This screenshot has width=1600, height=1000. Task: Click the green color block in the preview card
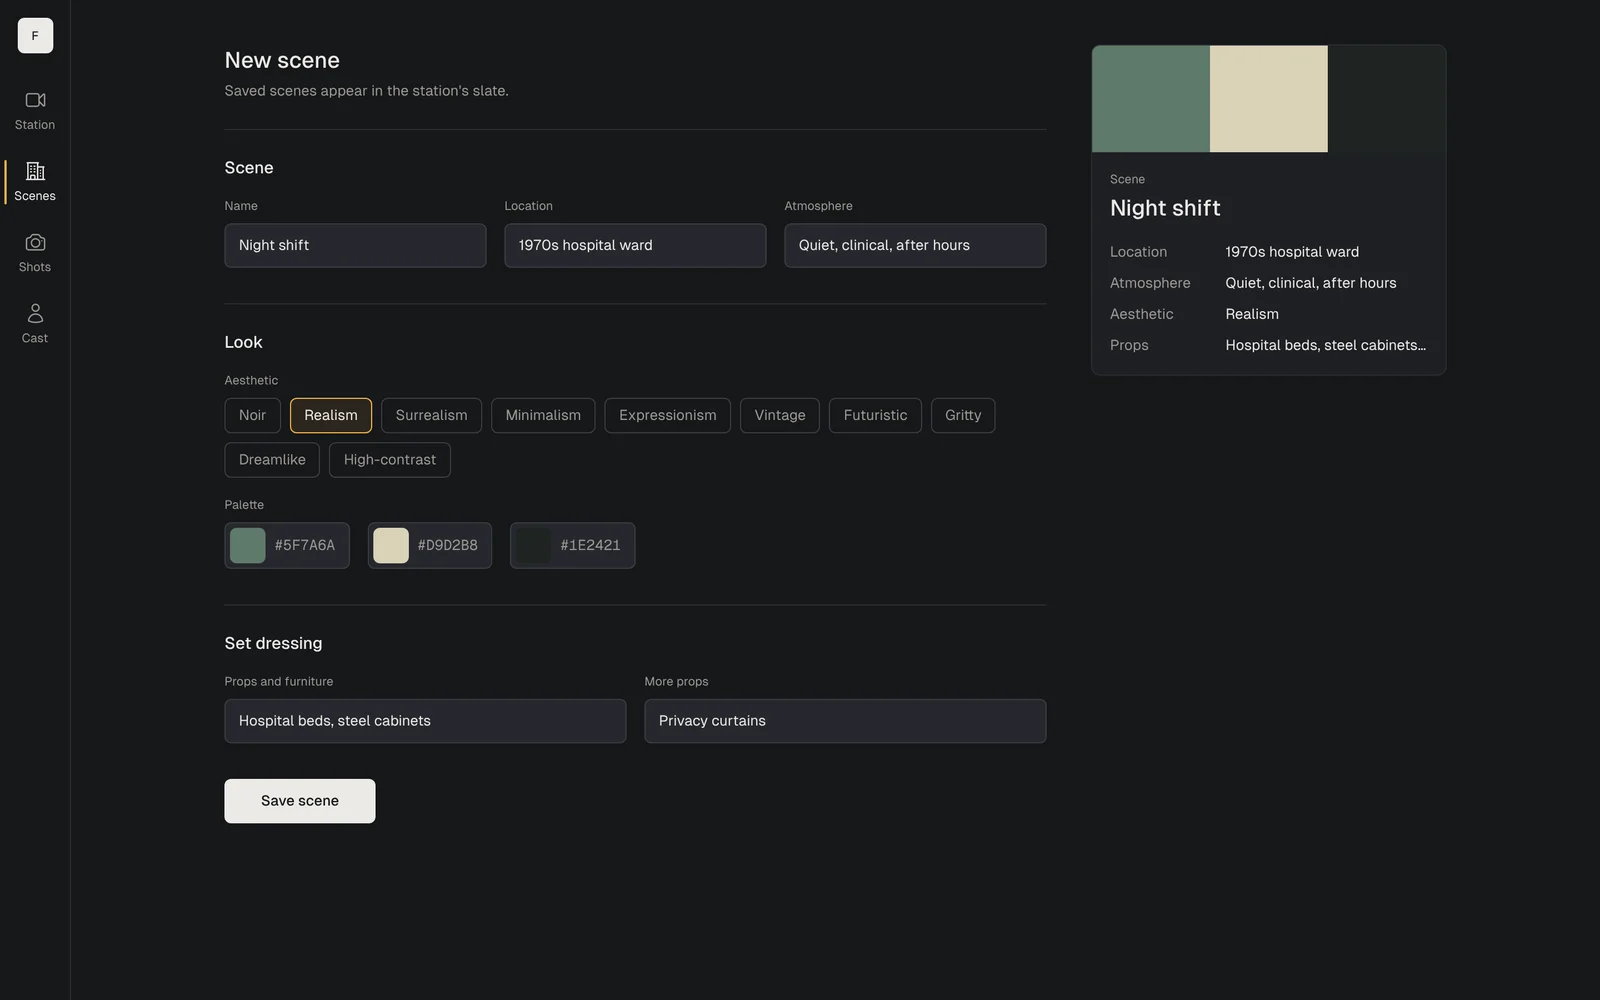click(x=1151, y=99)
